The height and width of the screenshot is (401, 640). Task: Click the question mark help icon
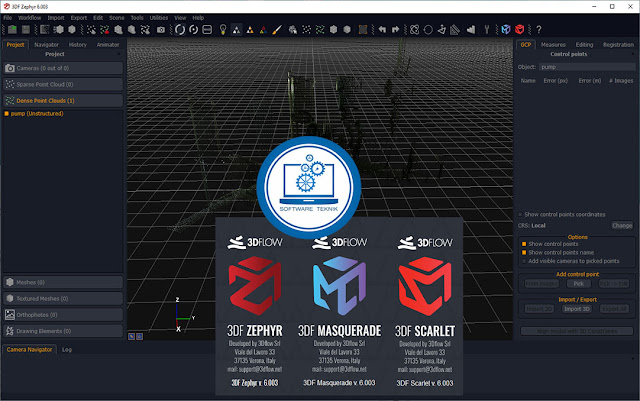pyautogui.click(x=539, y=29)
